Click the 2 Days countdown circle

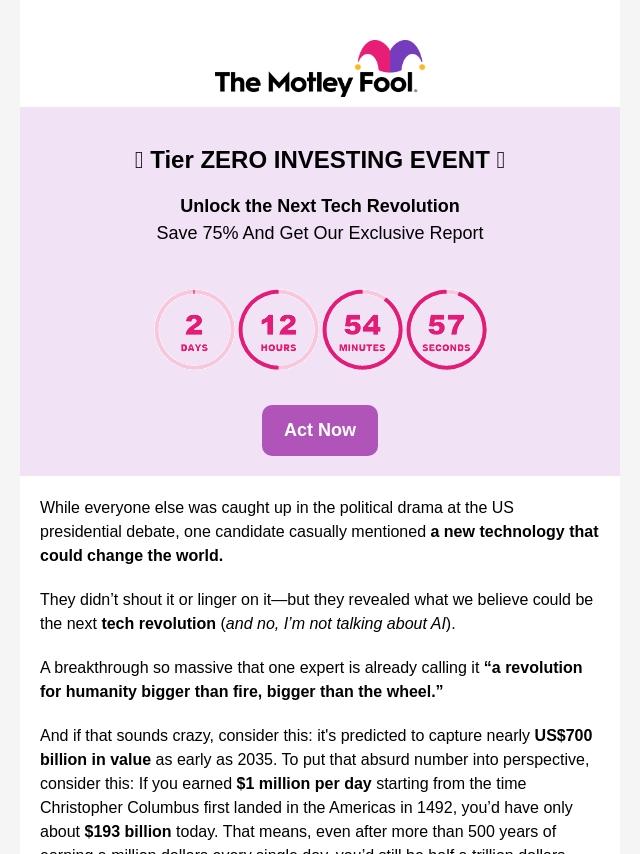point(194,330)
